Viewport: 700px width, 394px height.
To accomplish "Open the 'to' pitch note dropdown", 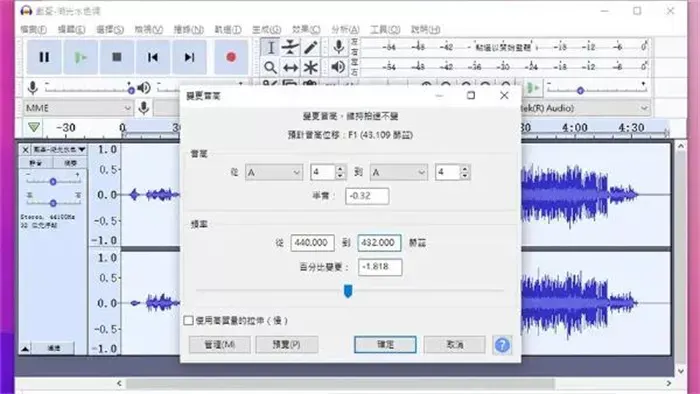I will click(x=399, y=172).
